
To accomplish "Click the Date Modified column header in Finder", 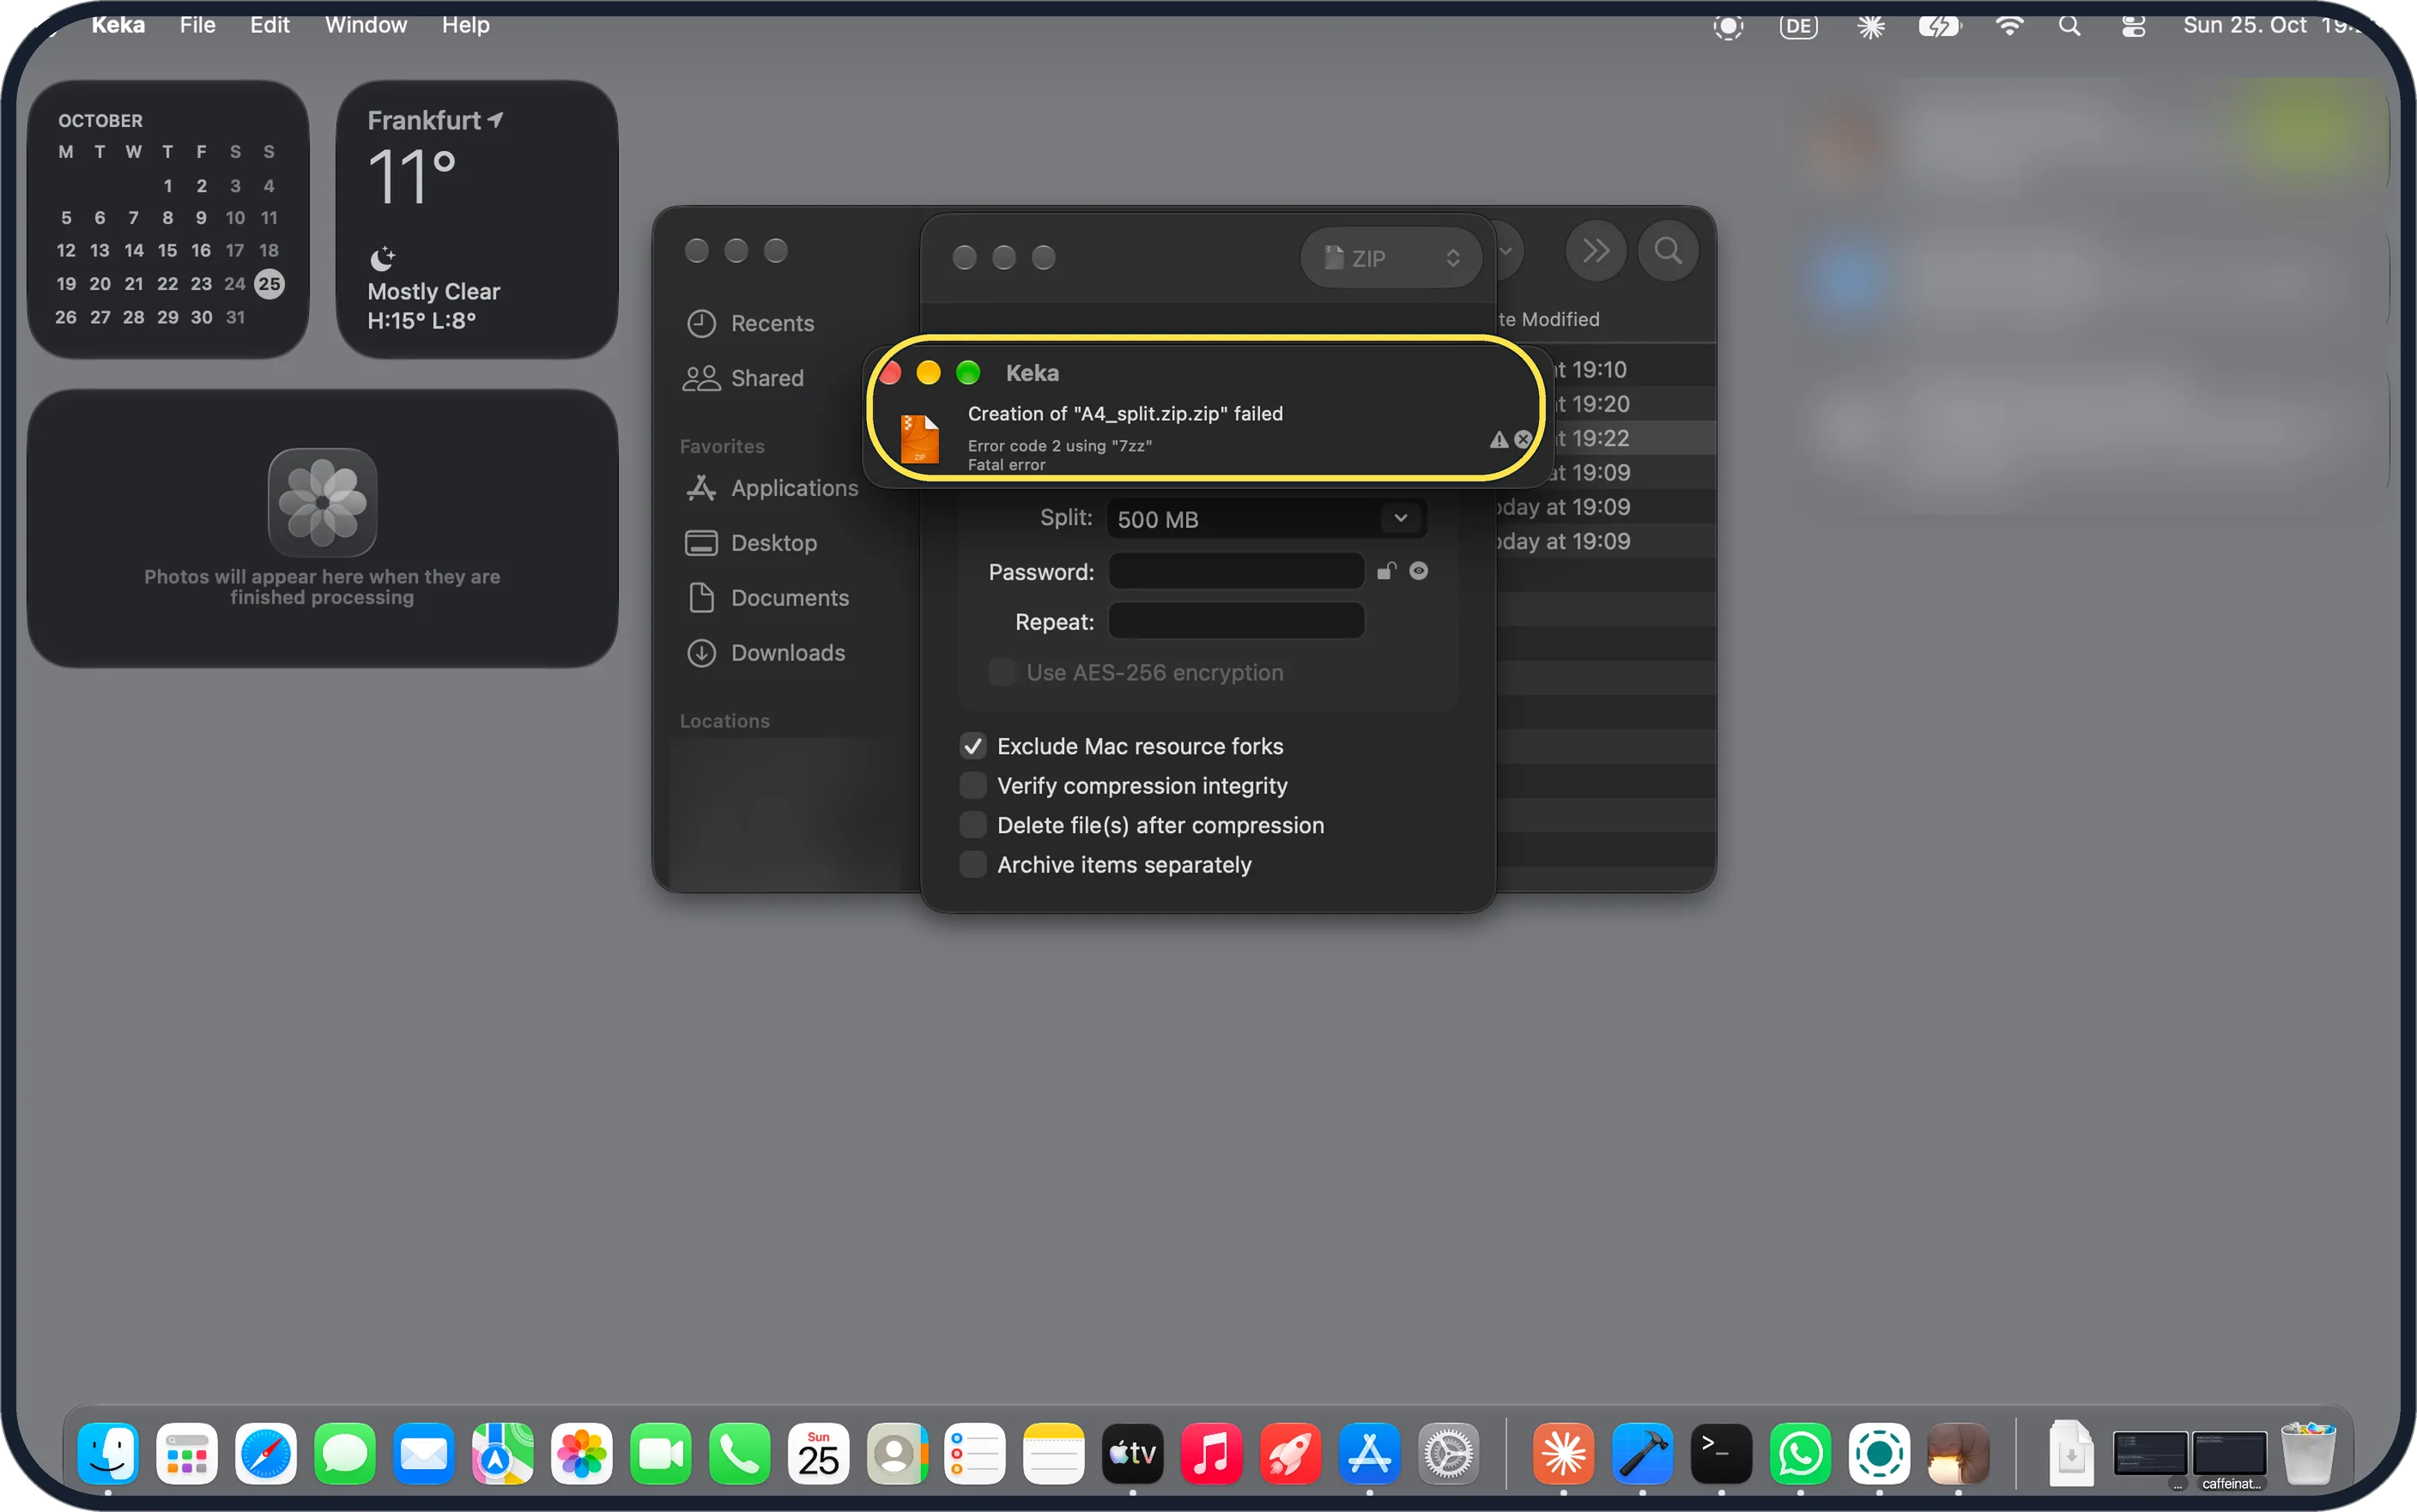I will coord(1548,319).
